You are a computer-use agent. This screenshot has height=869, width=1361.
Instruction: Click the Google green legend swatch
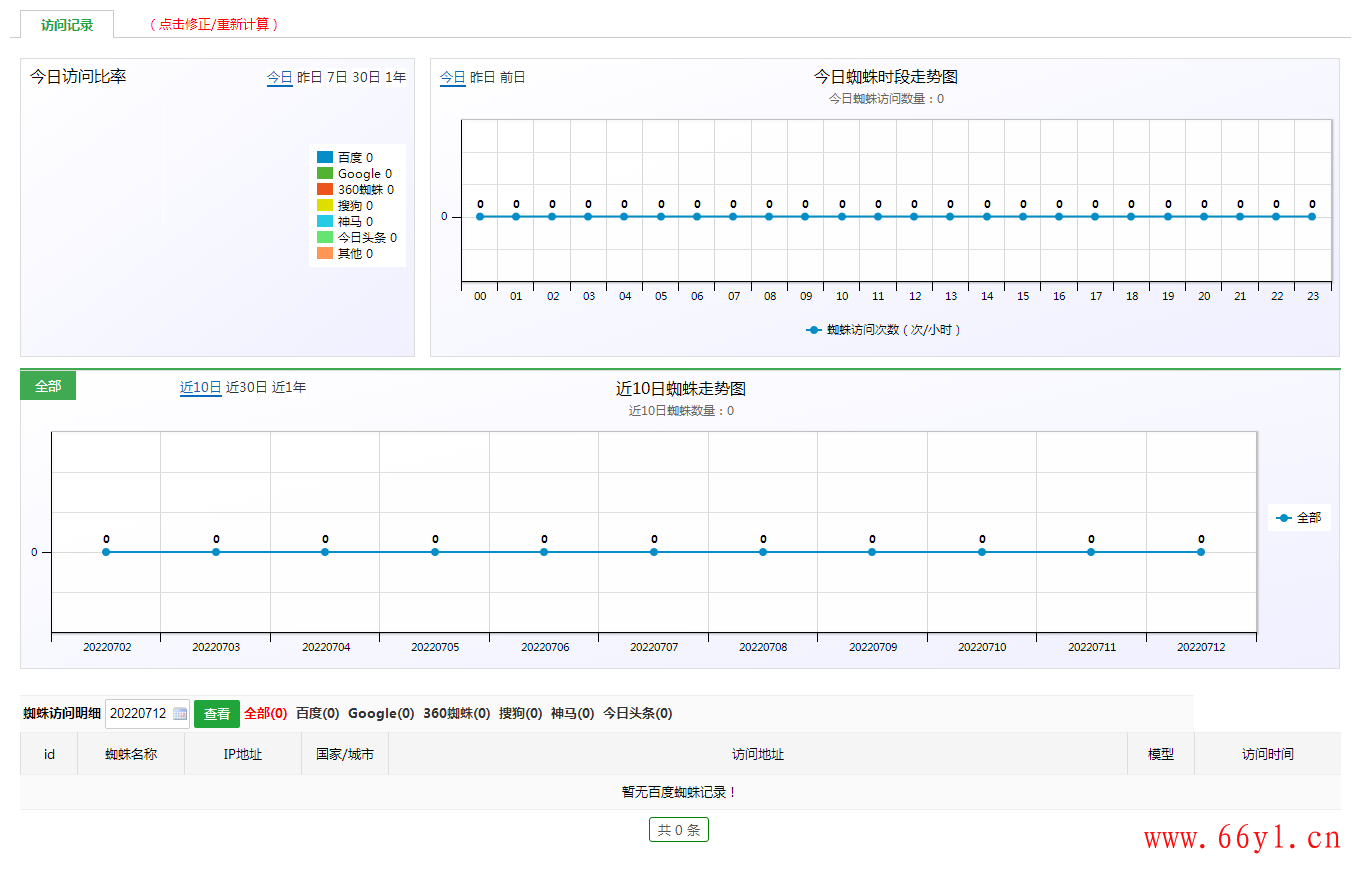[325, 174]
